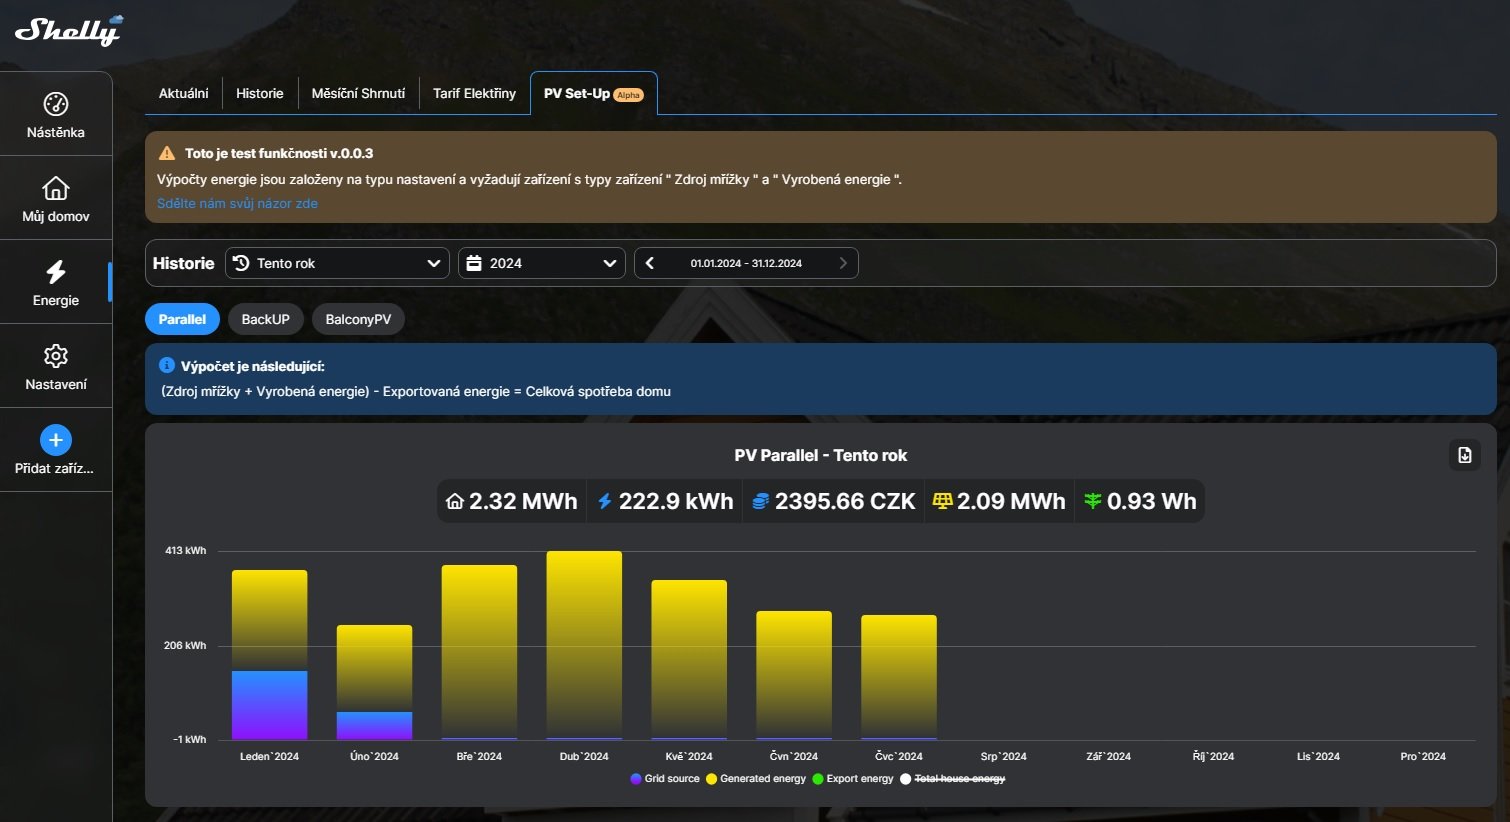Select the BackUP mode button
Screen dimensions: 1510x822
click(265, 319)
